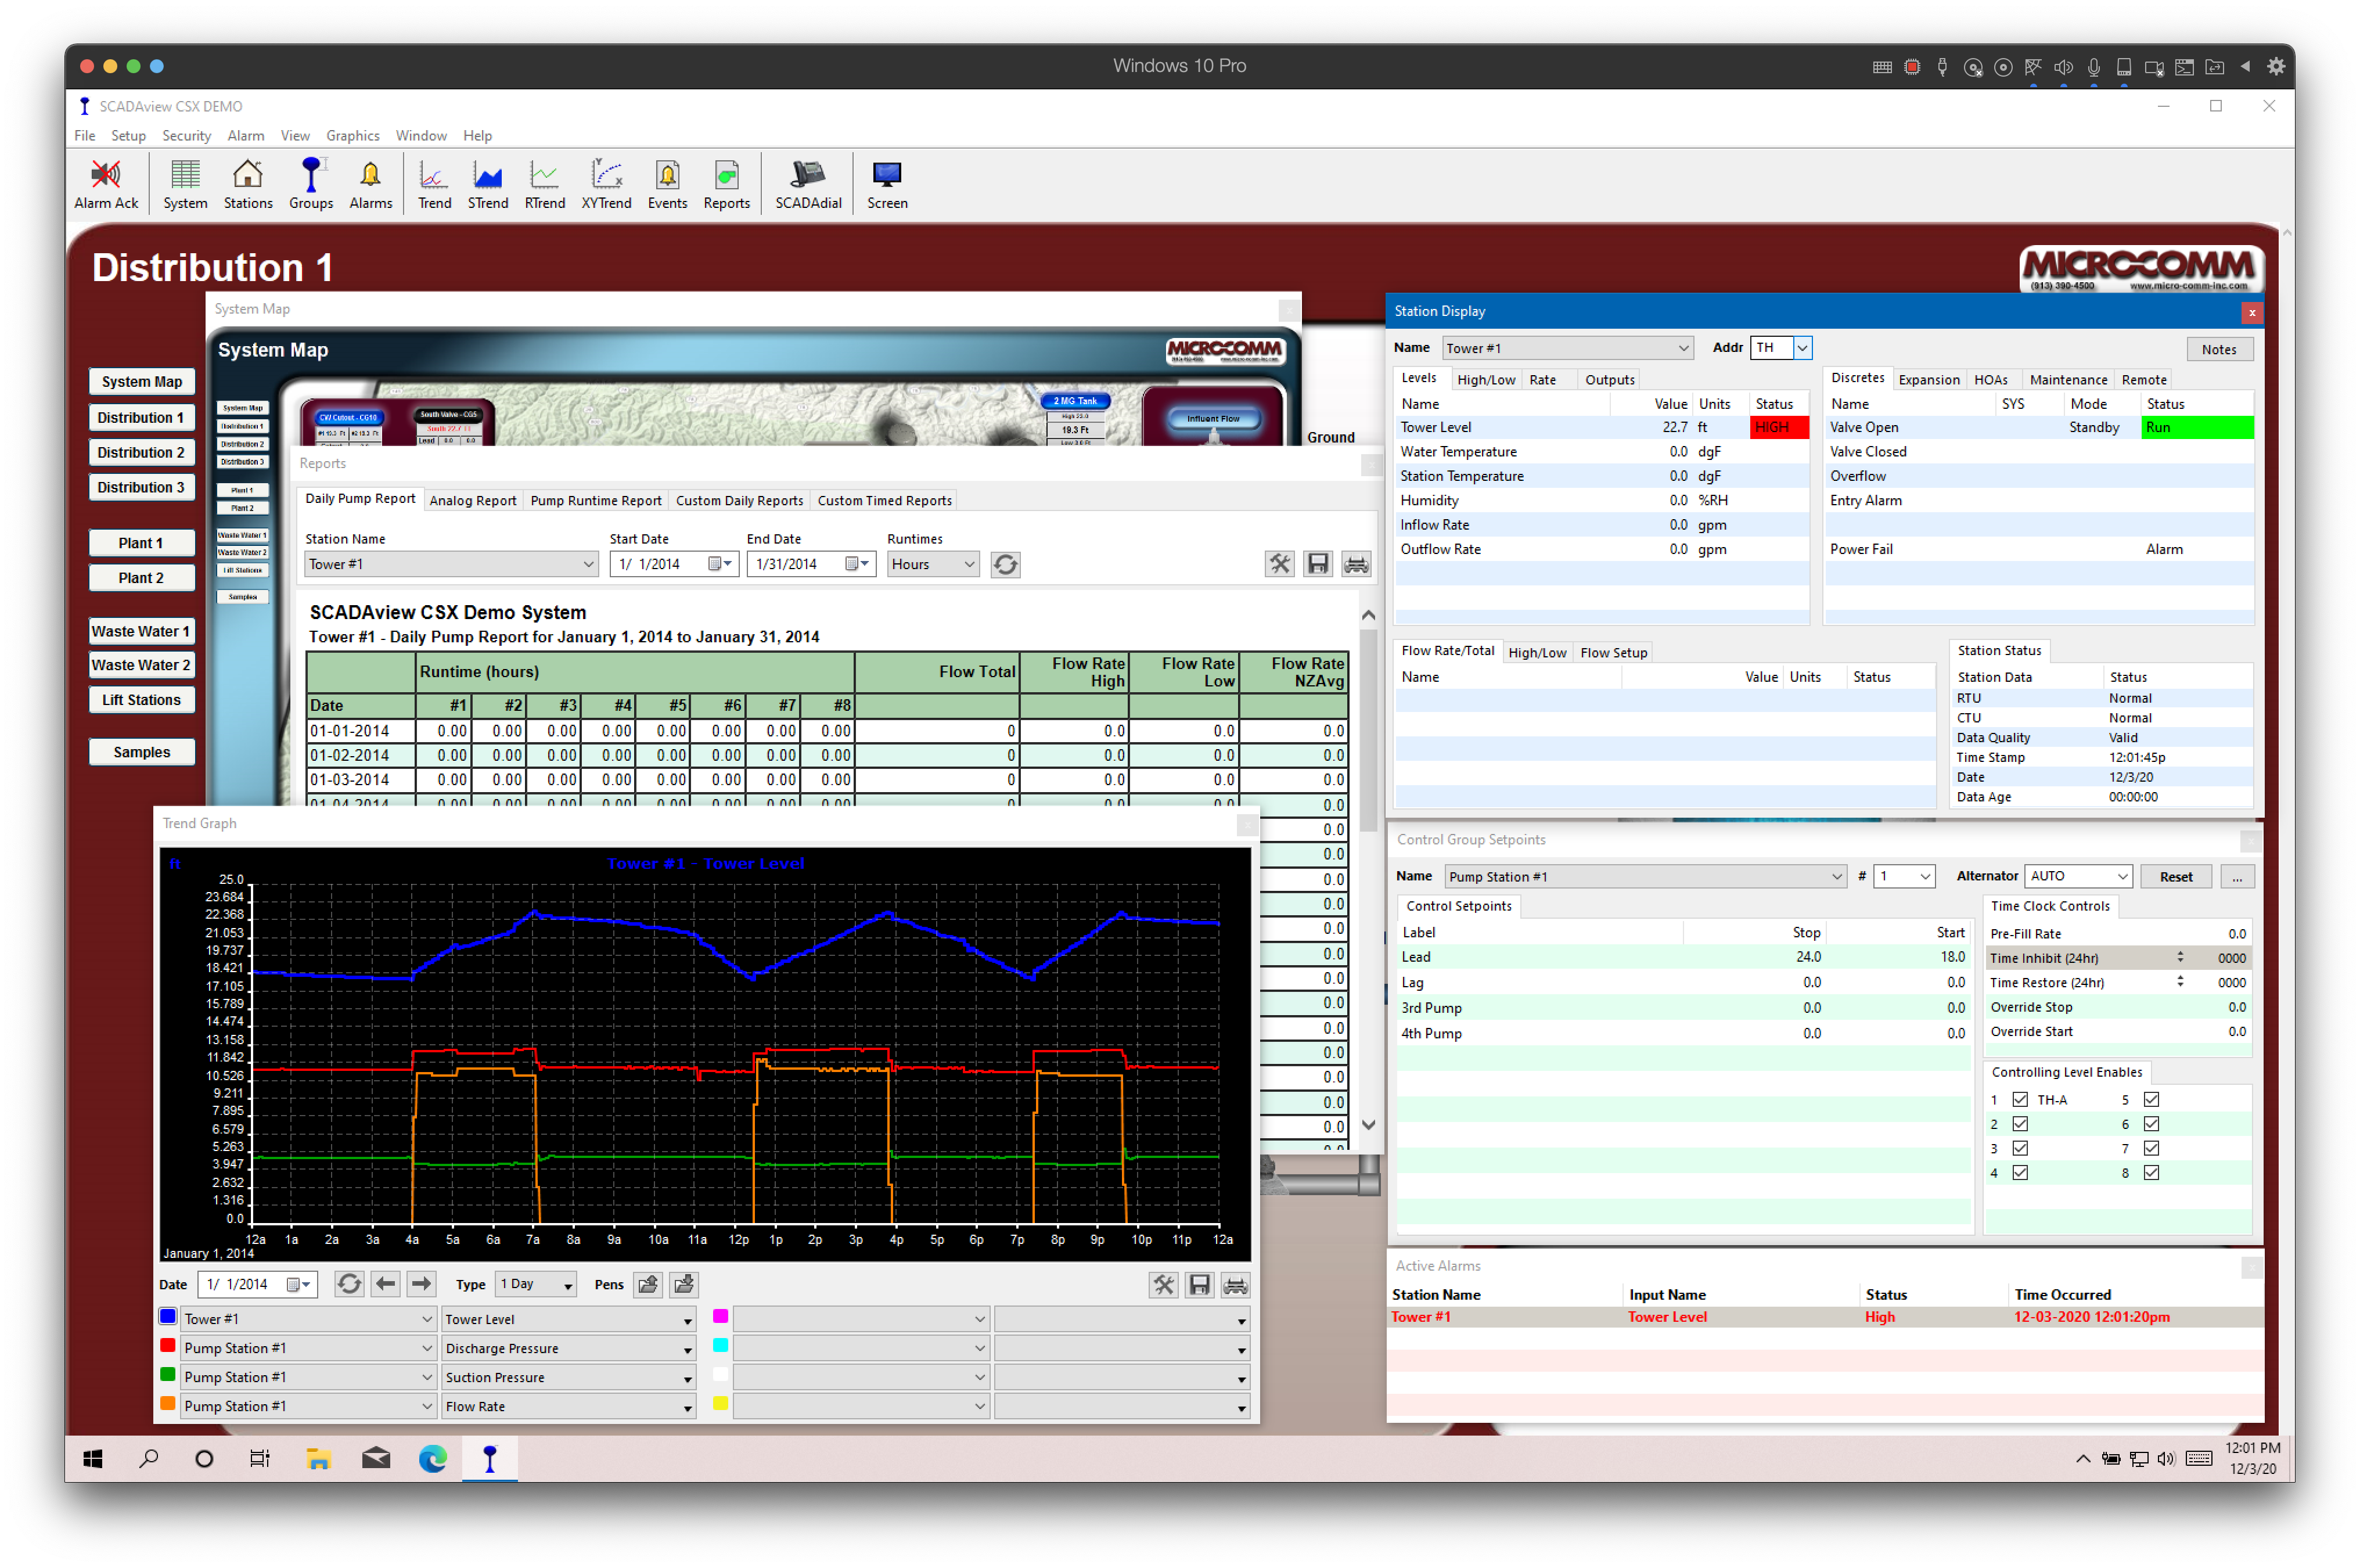Open the Samples screen

141,752
